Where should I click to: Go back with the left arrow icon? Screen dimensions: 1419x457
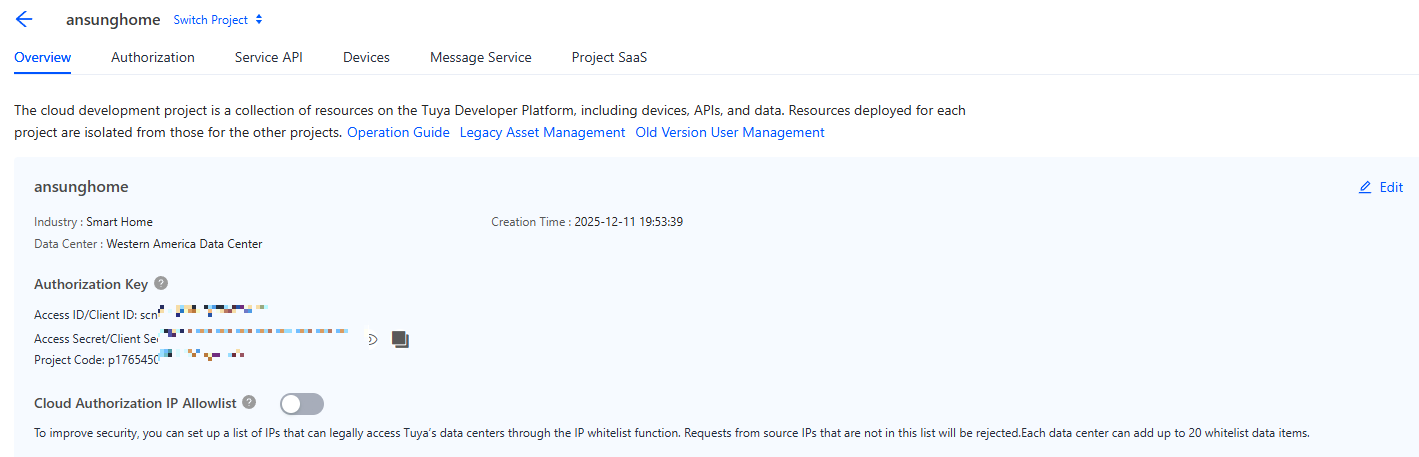click(x=24, y=20)
